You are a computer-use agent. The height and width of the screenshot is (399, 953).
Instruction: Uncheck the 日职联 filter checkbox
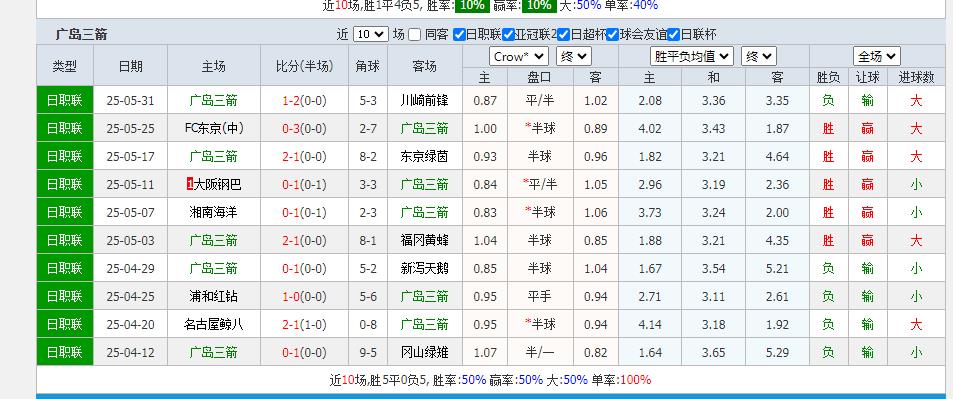[459, 35]
